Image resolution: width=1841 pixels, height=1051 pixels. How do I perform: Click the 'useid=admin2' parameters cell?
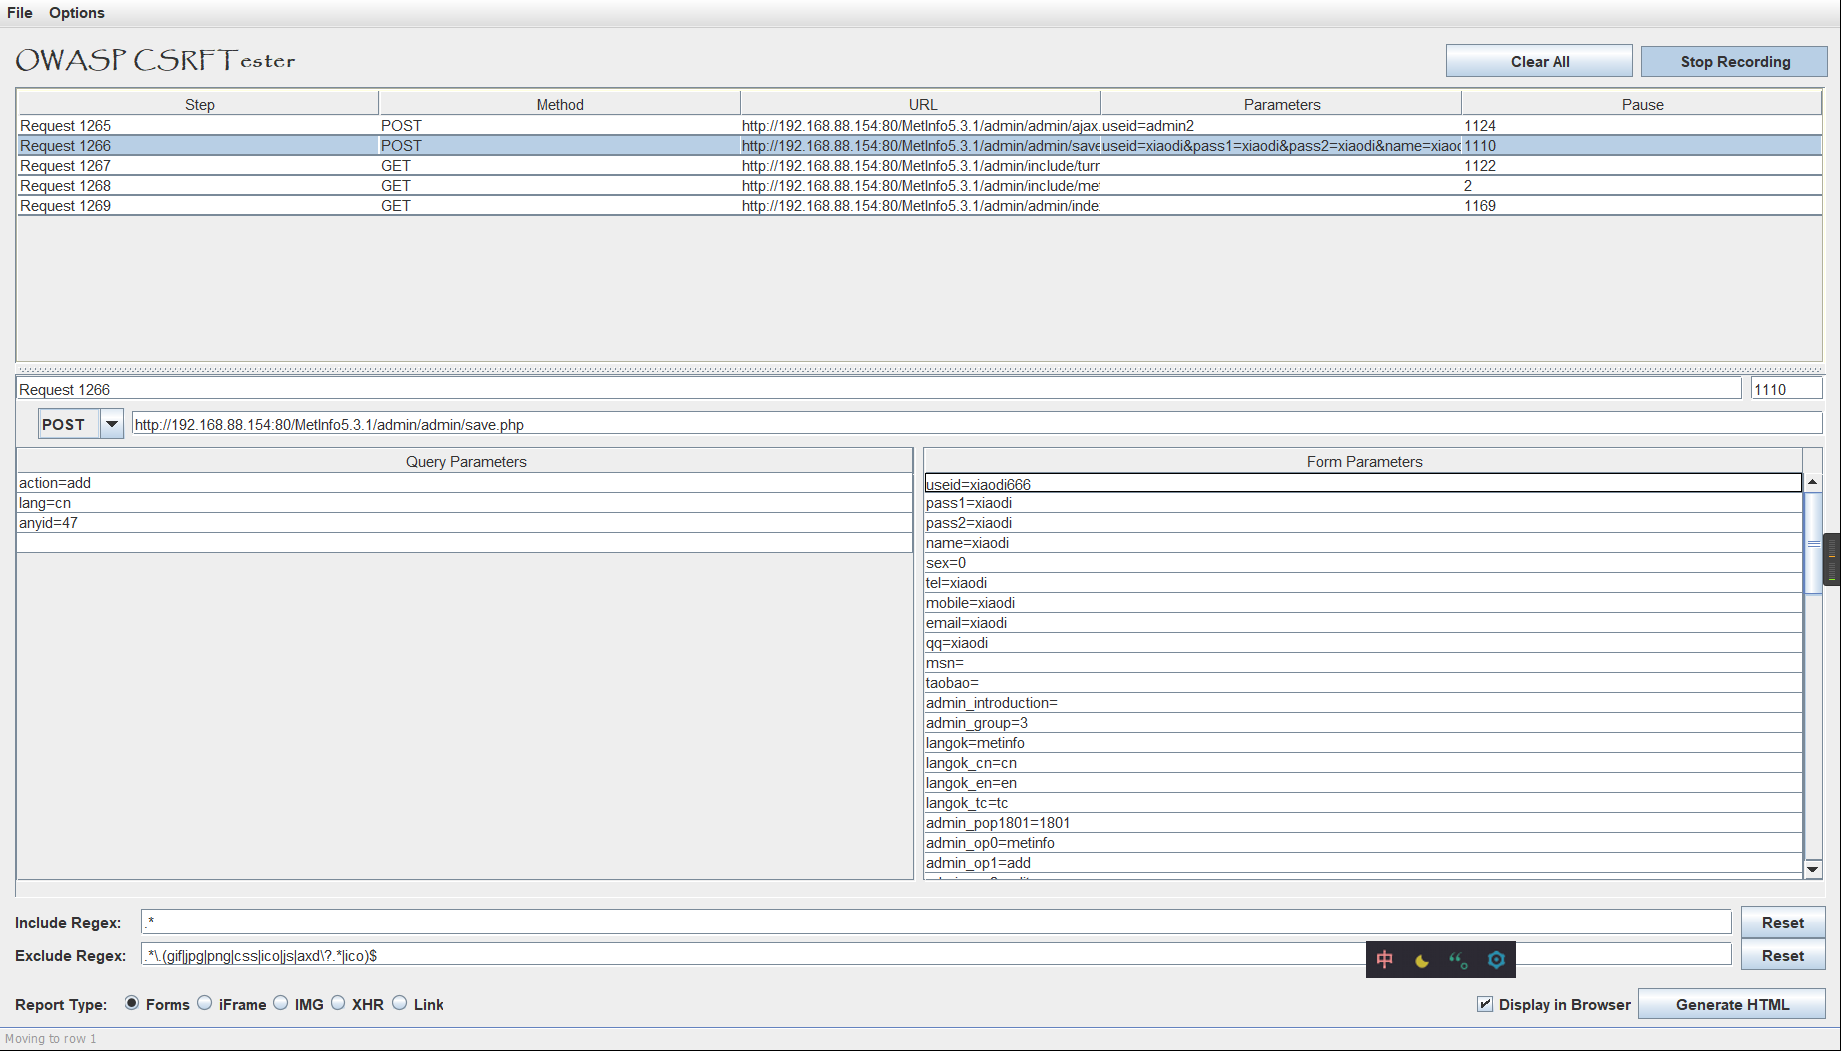coord(1281,126)
